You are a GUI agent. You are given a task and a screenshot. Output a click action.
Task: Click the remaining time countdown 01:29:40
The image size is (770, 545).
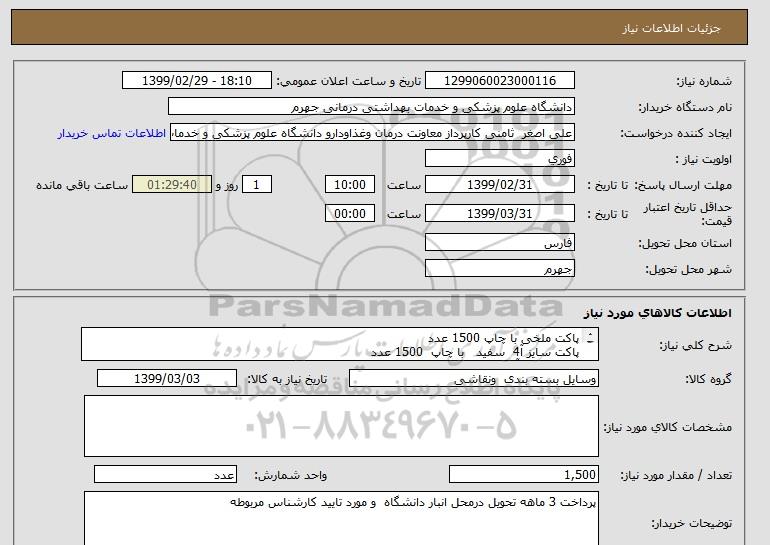click(x=172, y=185)
